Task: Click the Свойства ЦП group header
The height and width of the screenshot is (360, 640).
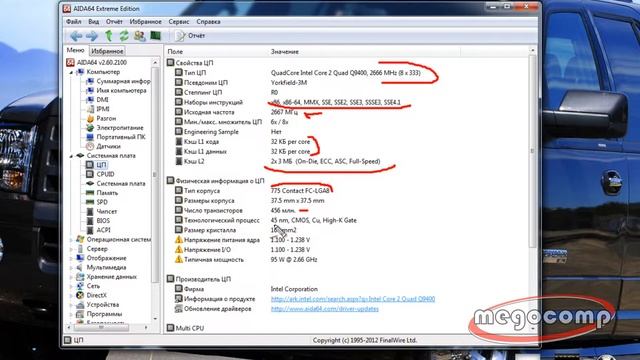Action: coord(190,63)
